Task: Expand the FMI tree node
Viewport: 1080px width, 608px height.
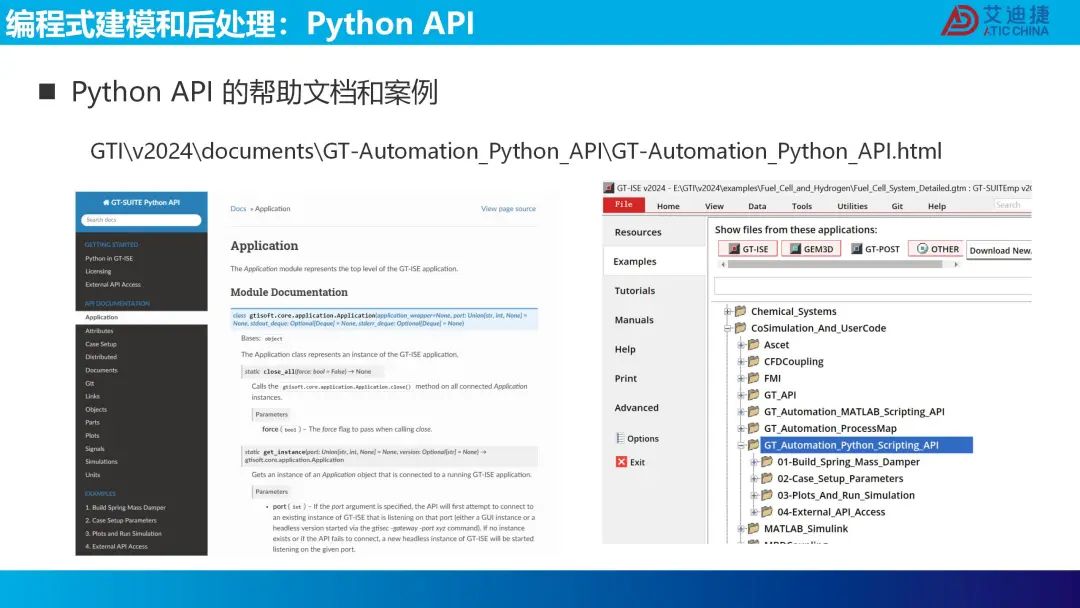Action: point(741,378)
